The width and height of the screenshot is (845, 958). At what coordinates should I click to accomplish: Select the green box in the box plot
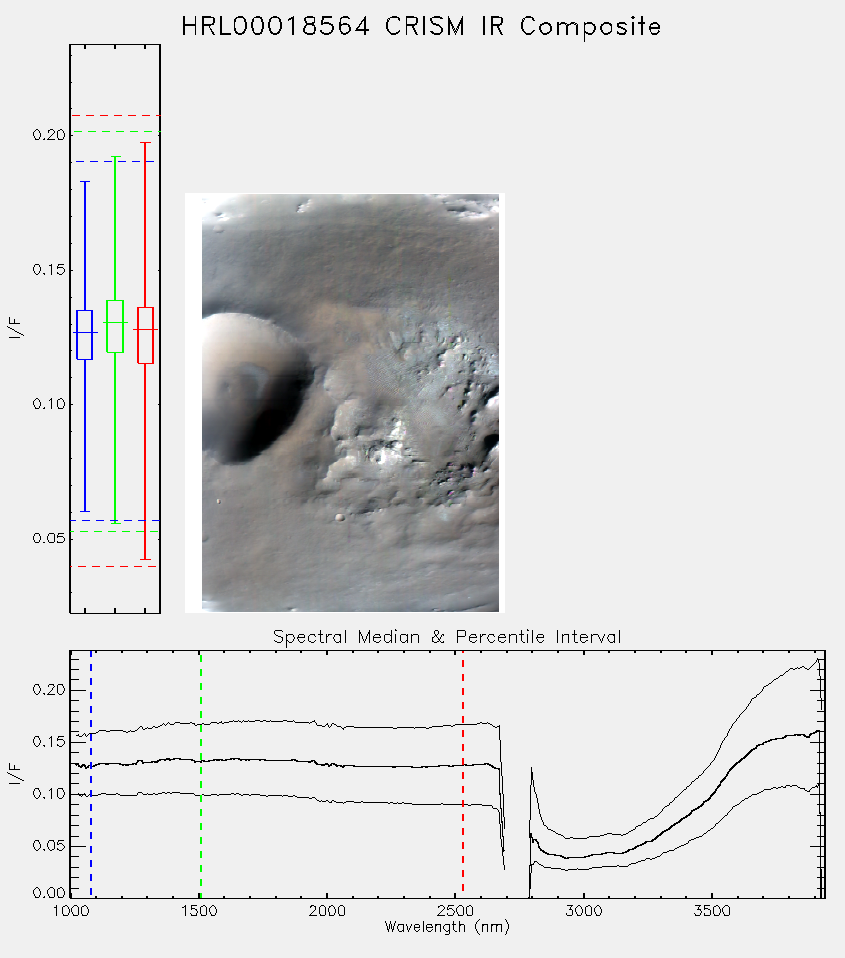[115, 326]
